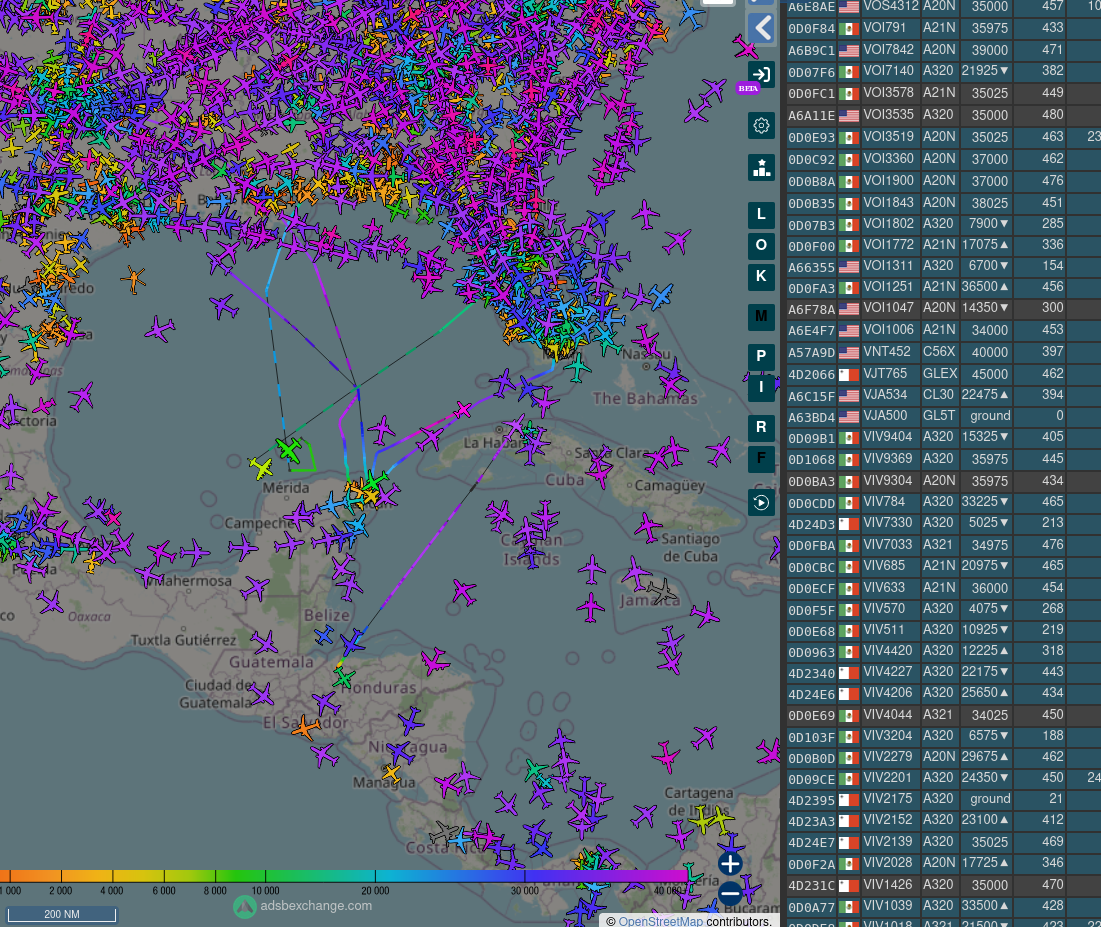The height and width of the screenshot is (927, 1101).
Task: Click the green aircraft over western Honduras
Action: (343, 678)
